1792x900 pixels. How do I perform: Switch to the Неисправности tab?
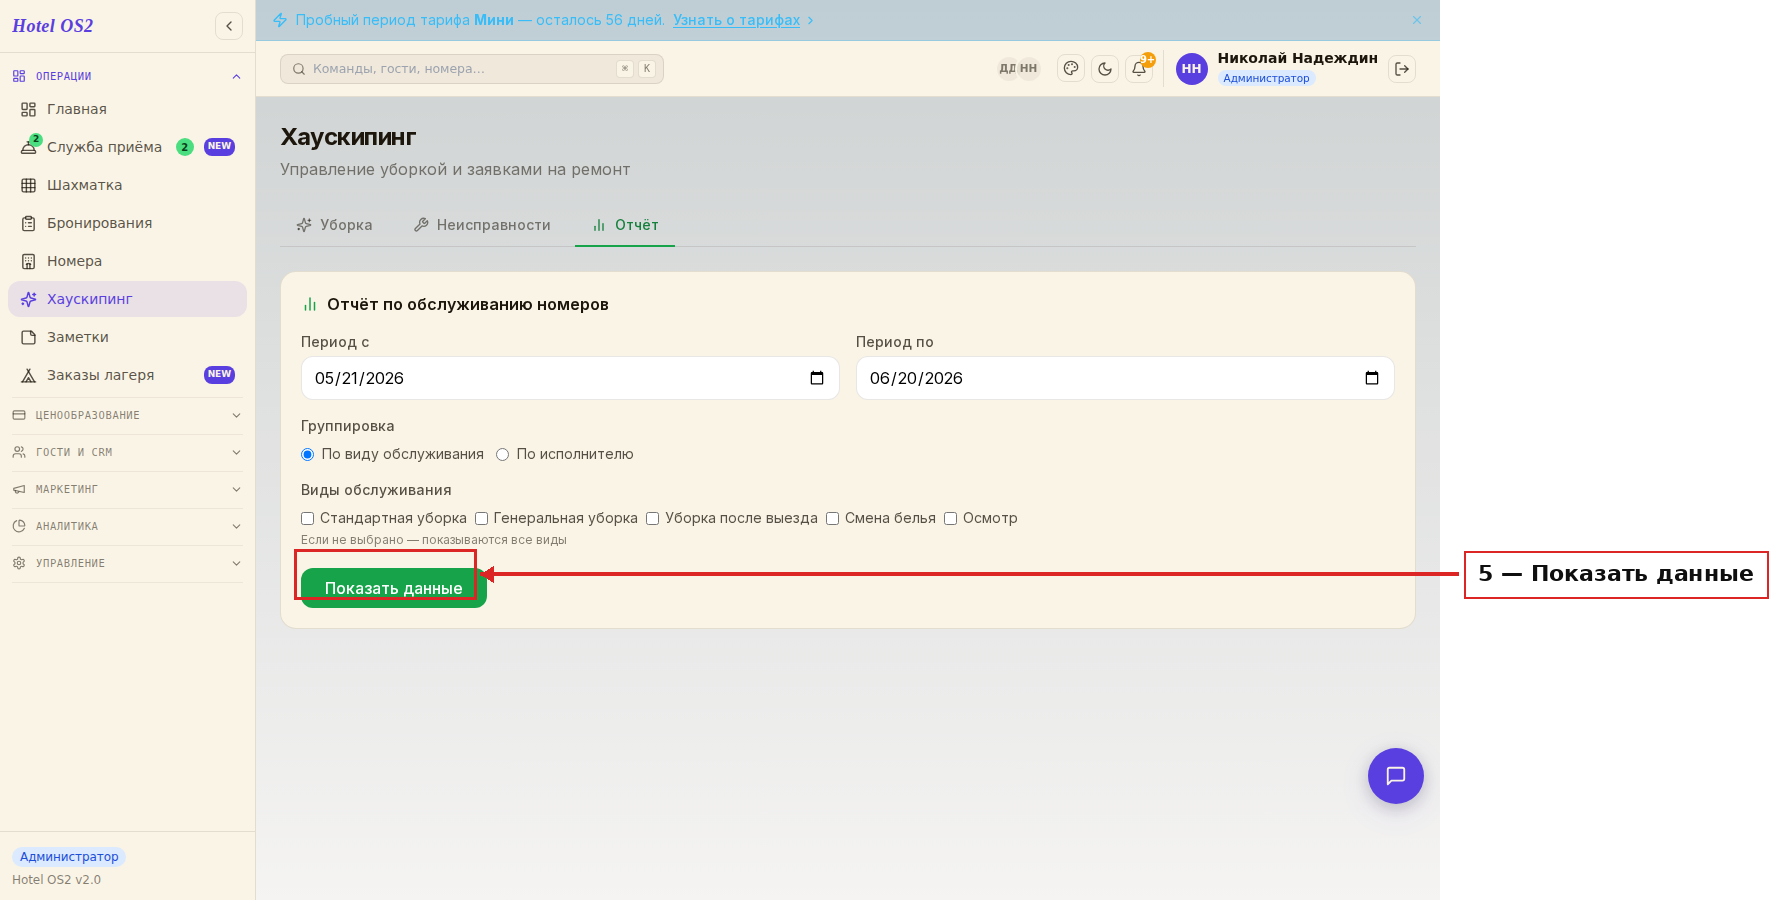[482, 225]
